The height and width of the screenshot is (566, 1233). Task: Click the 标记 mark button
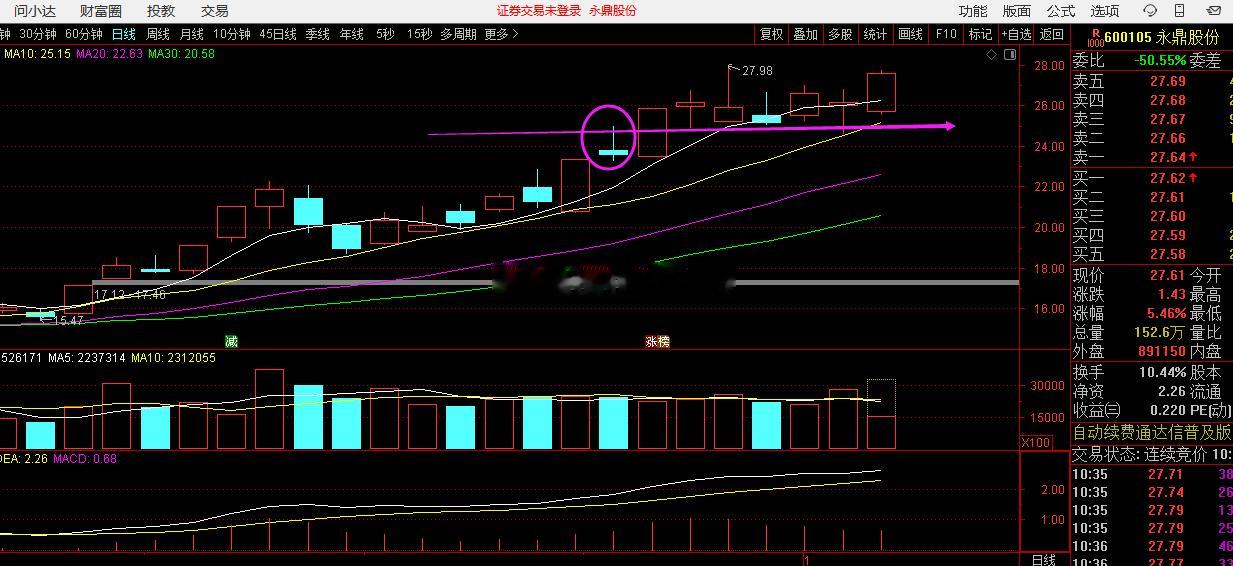(x=980, y=34)
